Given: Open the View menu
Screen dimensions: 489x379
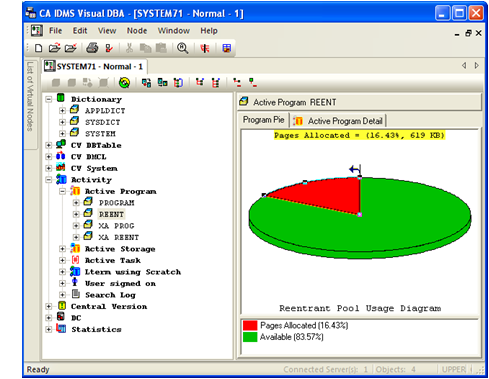Looking at the screenshot, I should pos(107,31).
